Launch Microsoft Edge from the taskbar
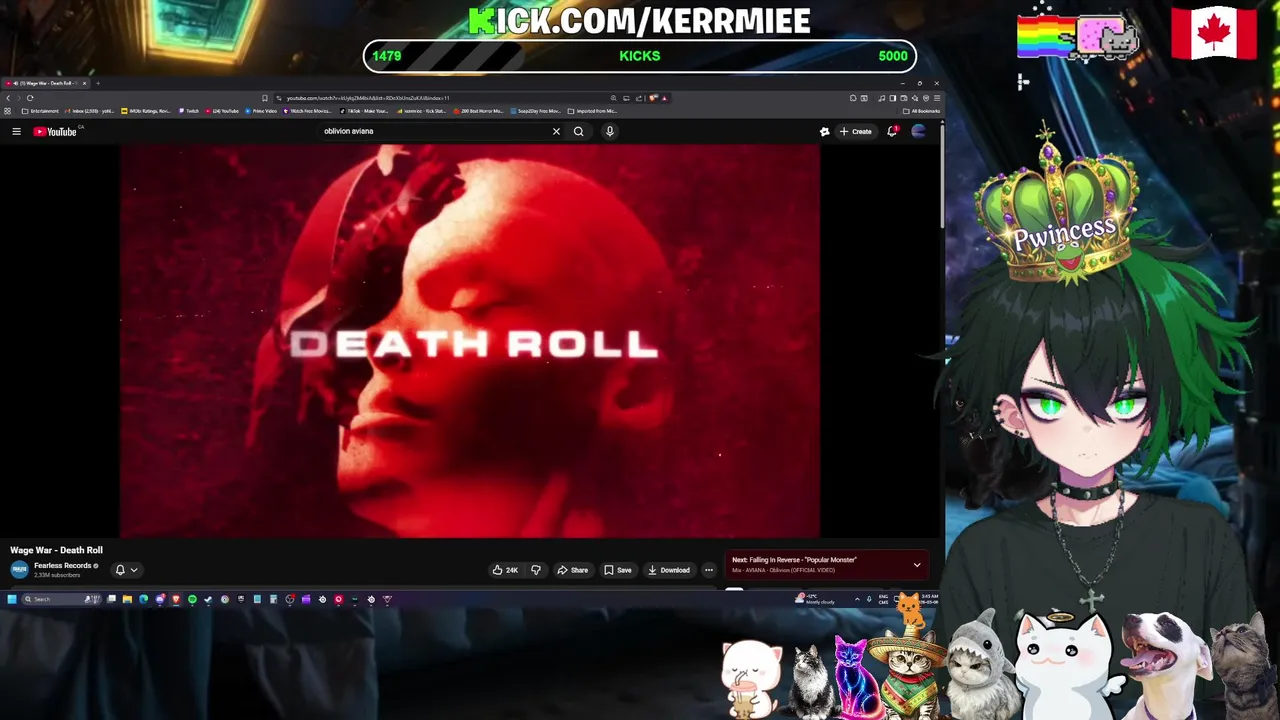Viewport: 1280px width, 720px height. pos(143,599)
